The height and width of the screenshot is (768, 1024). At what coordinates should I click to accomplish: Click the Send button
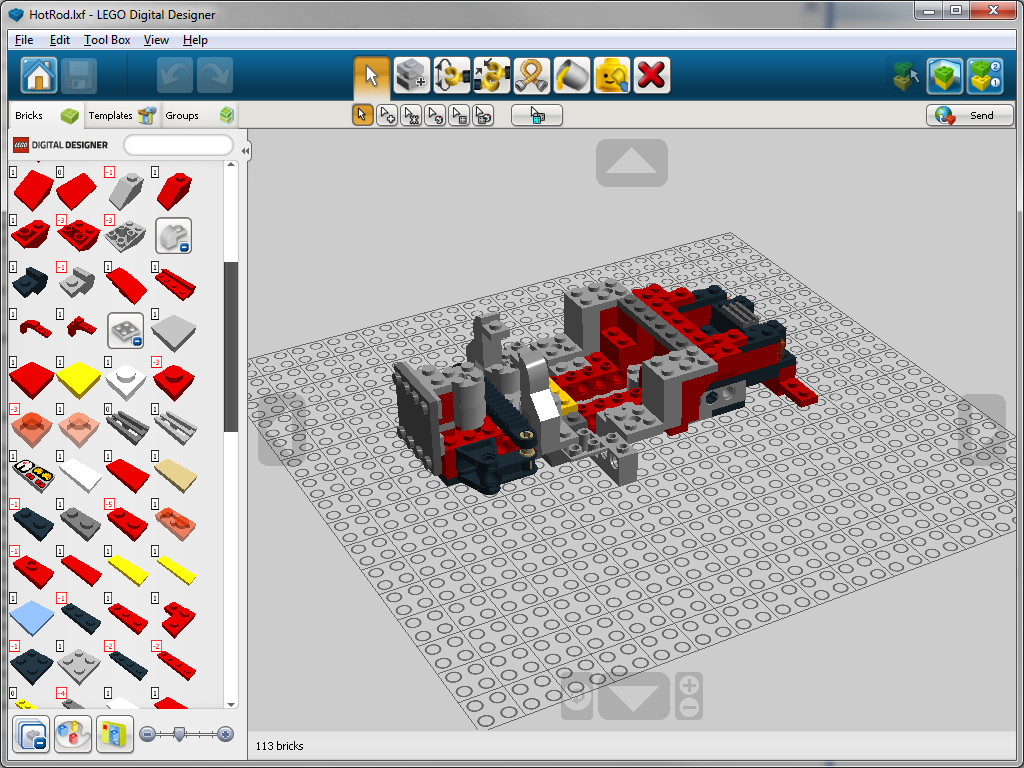969,116
